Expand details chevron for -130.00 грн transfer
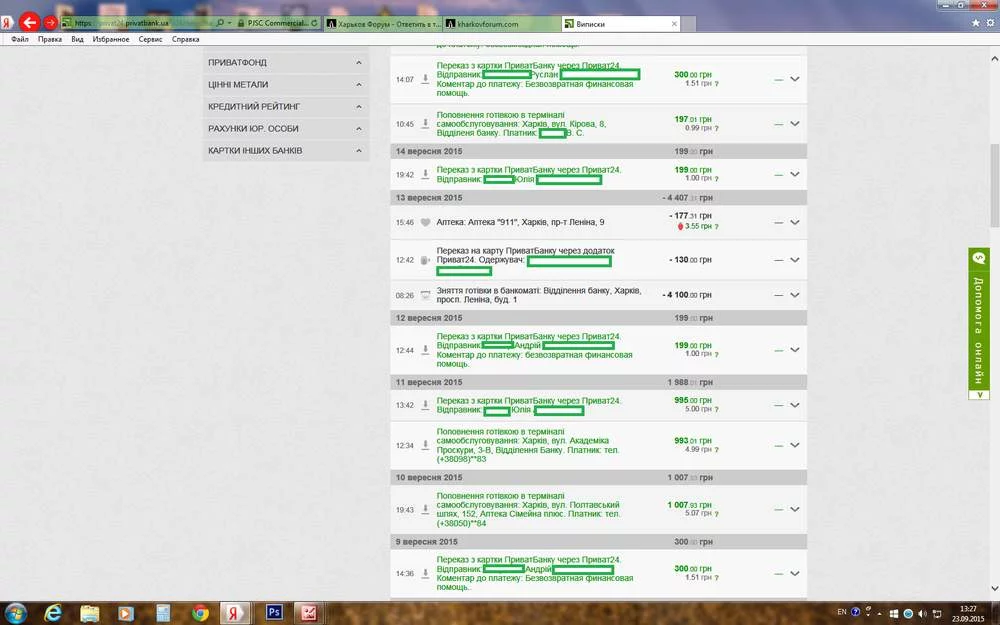 click(x=795, y=260)
